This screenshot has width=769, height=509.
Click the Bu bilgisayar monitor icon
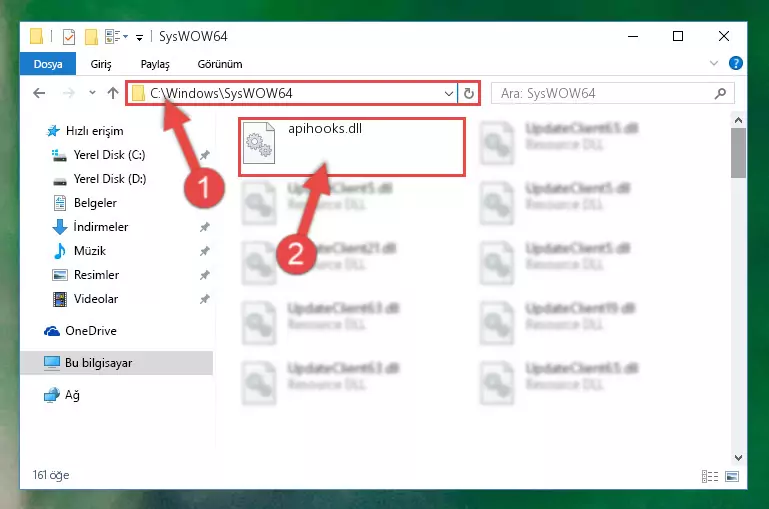click(51, 363)
